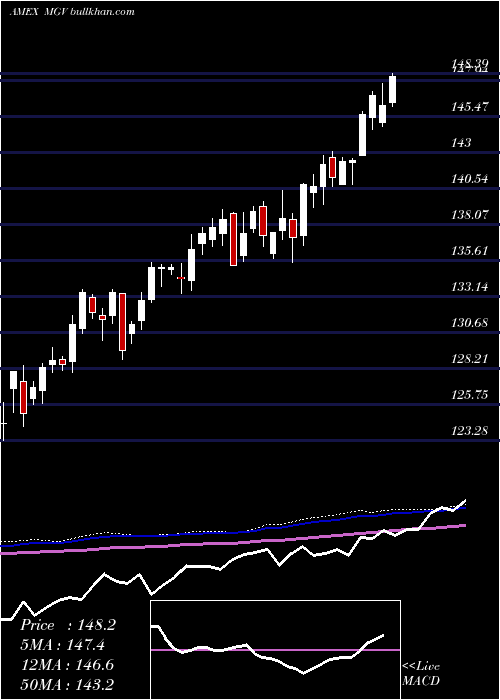Click the last white candlestick at the chart top
Screen dimensions: 500x700
click(x=393, y=90)
